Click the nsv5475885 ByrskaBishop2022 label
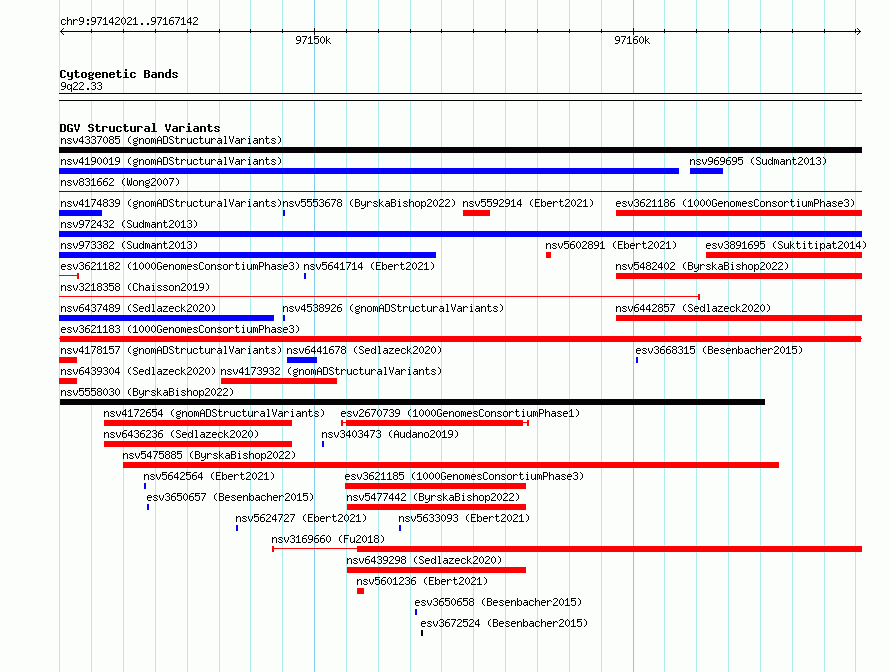890x672 pixels. [209, 455]
